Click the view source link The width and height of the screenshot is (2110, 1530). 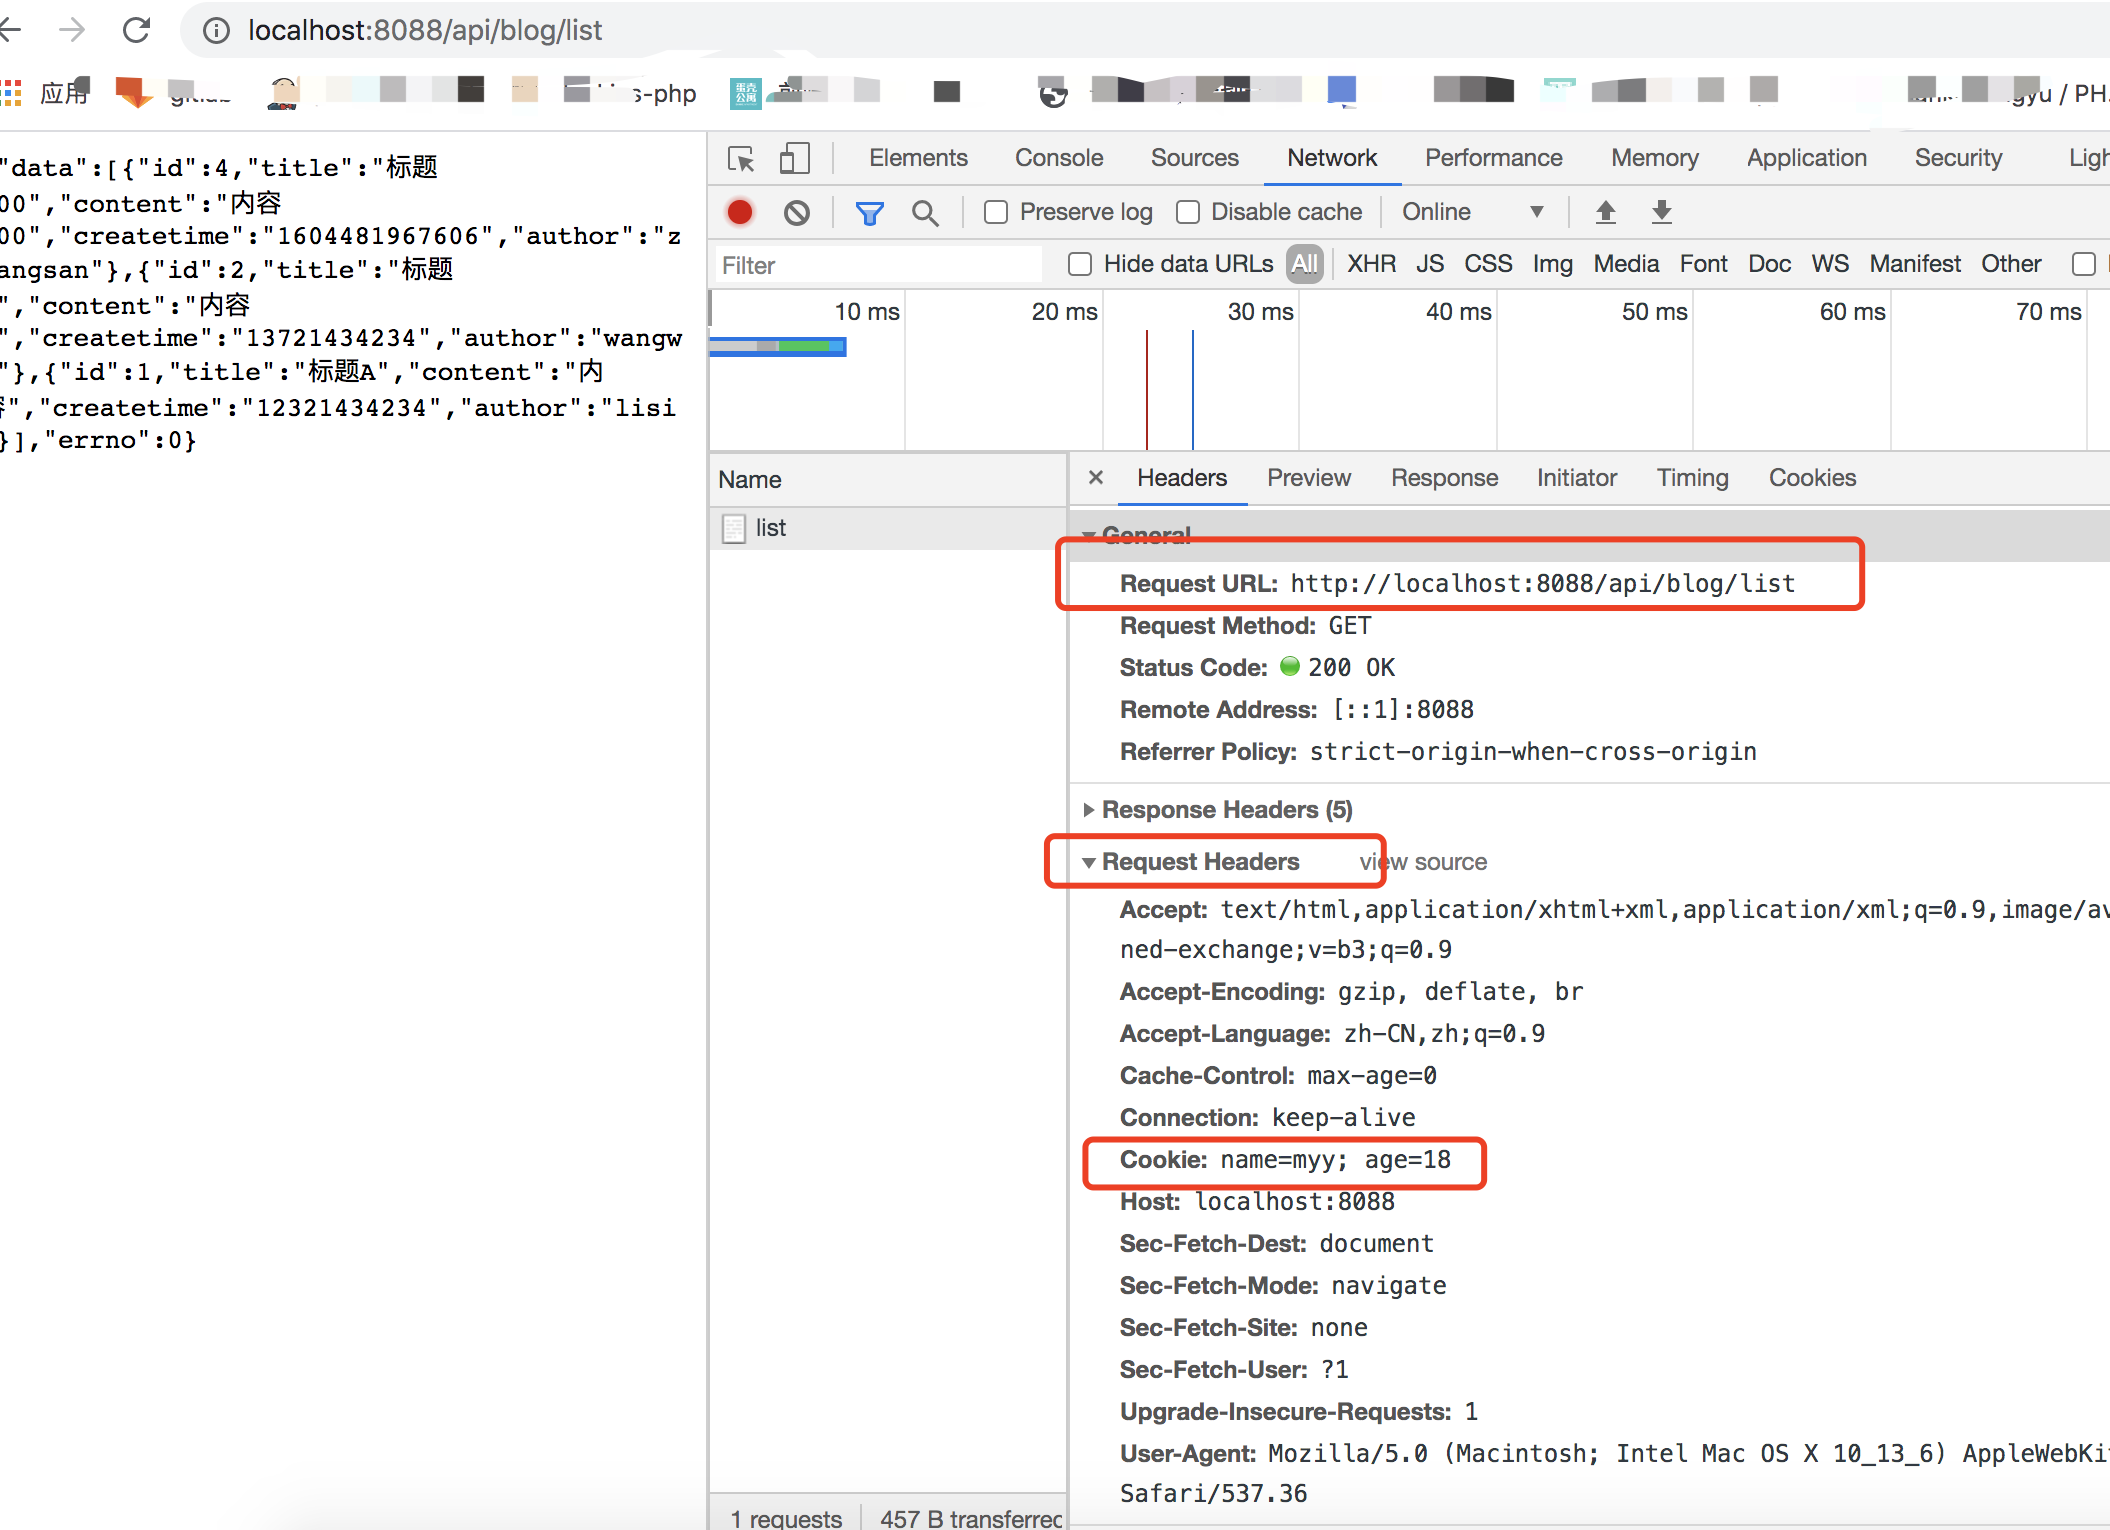(1422, 862)
